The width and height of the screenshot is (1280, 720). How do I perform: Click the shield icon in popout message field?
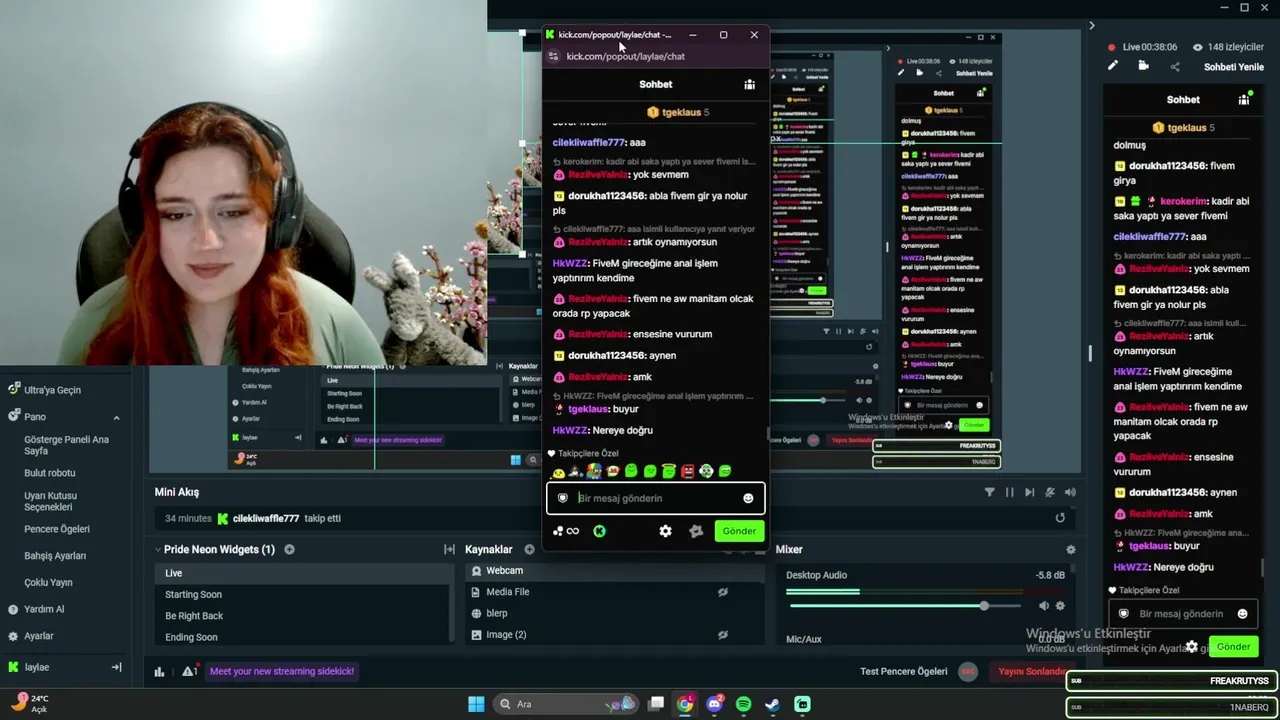pyautogui.click(x=563, y=498)
